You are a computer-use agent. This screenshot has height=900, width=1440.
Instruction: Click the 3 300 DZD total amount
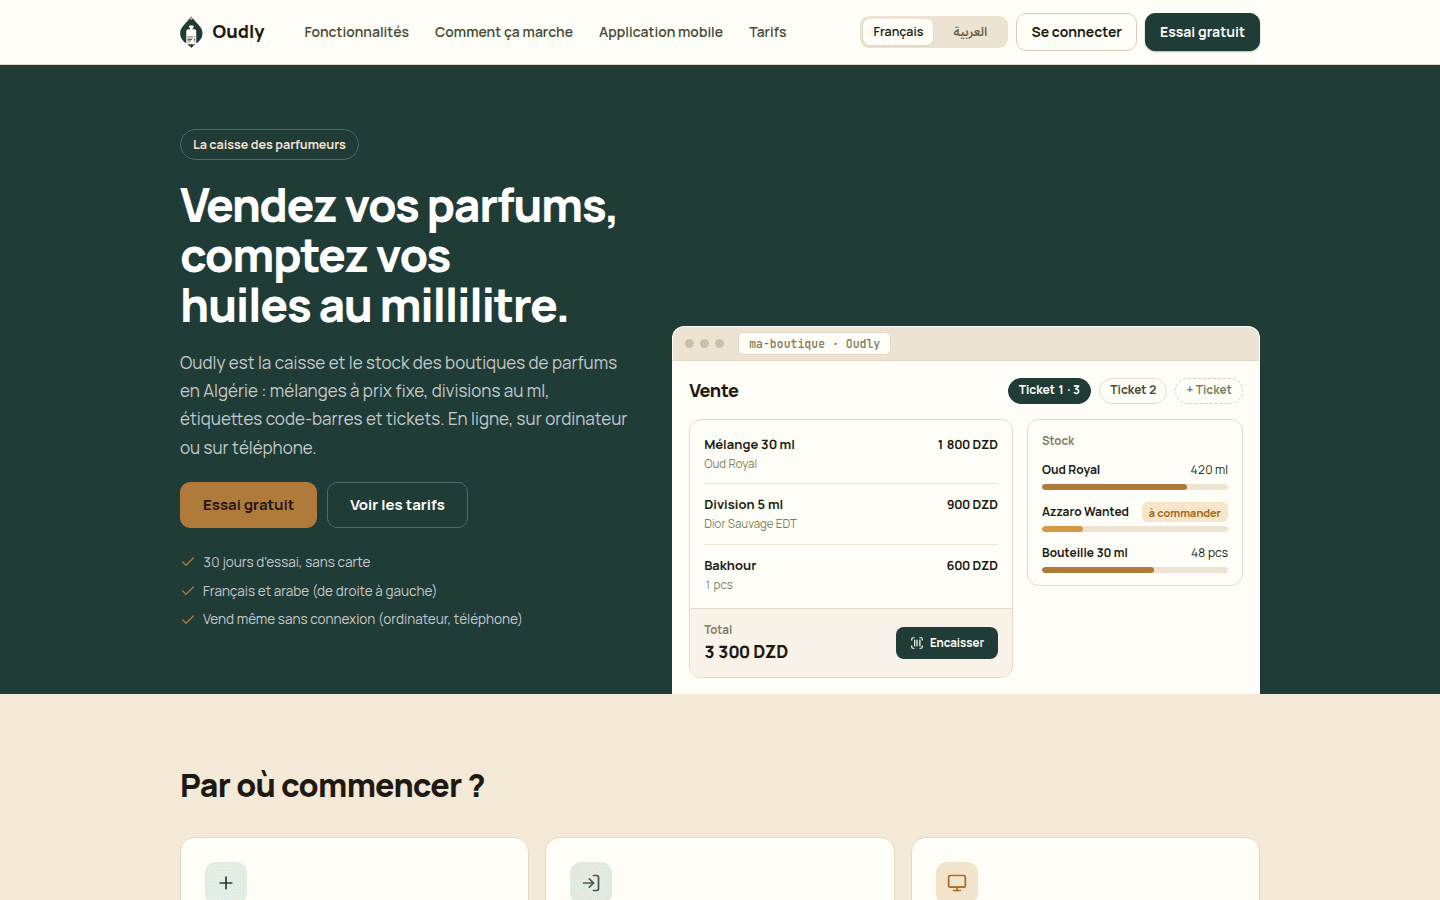tap(746, 652)
